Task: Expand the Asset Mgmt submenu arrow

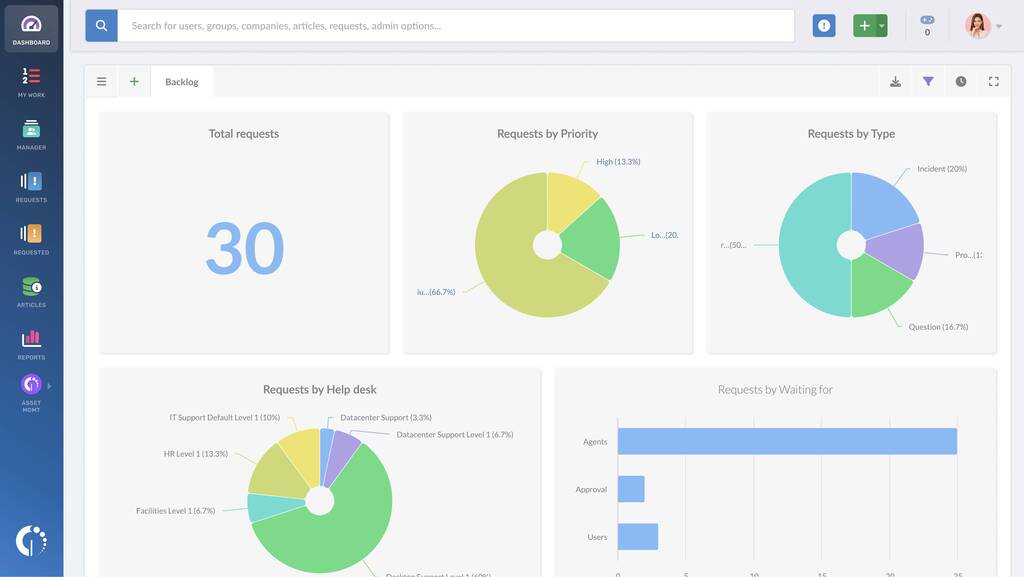Action: pyautogui.click(x=49, y=386)
